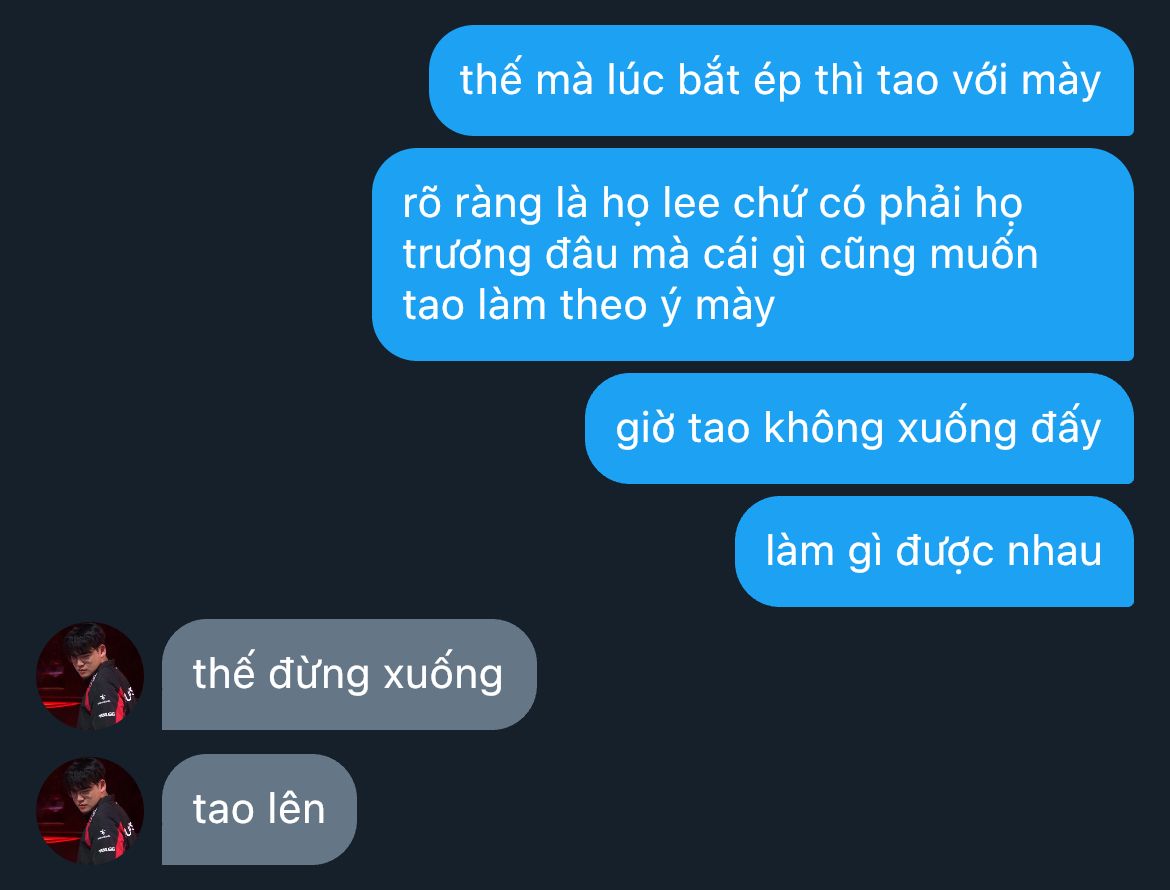
Task: Click the word 'muốn' in long blue message
Action: (x=983, y=254)
